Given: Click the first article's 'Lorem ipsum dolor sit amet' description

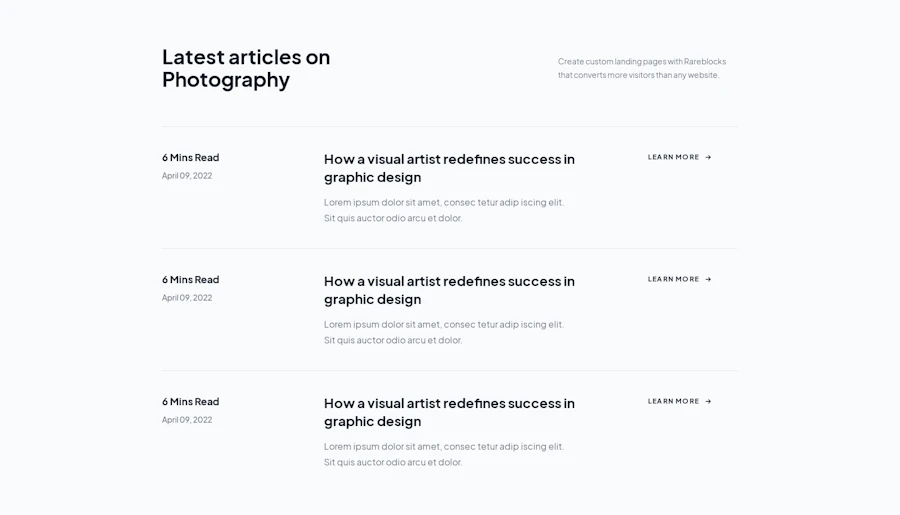Looking at the screenshot, I should tap(444, 210).
